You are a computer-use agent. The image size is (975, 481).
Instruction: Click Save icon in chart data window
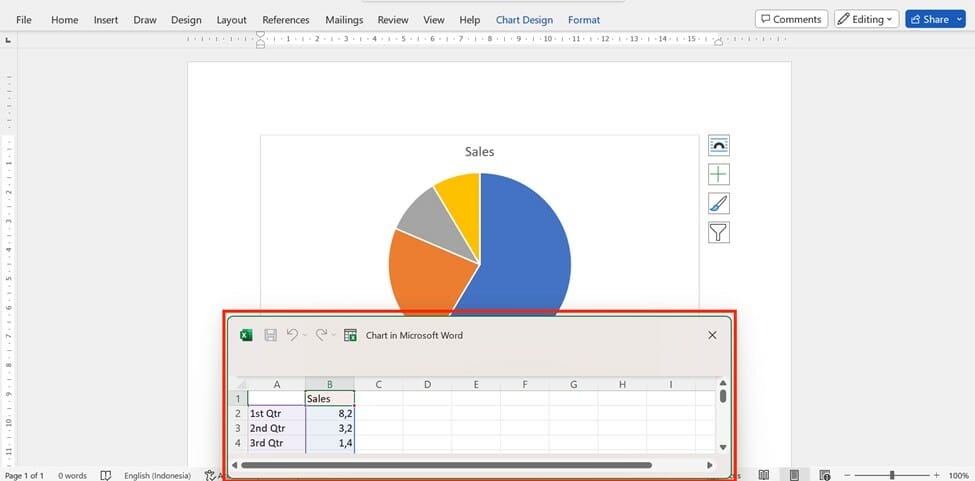pos(270,335)
